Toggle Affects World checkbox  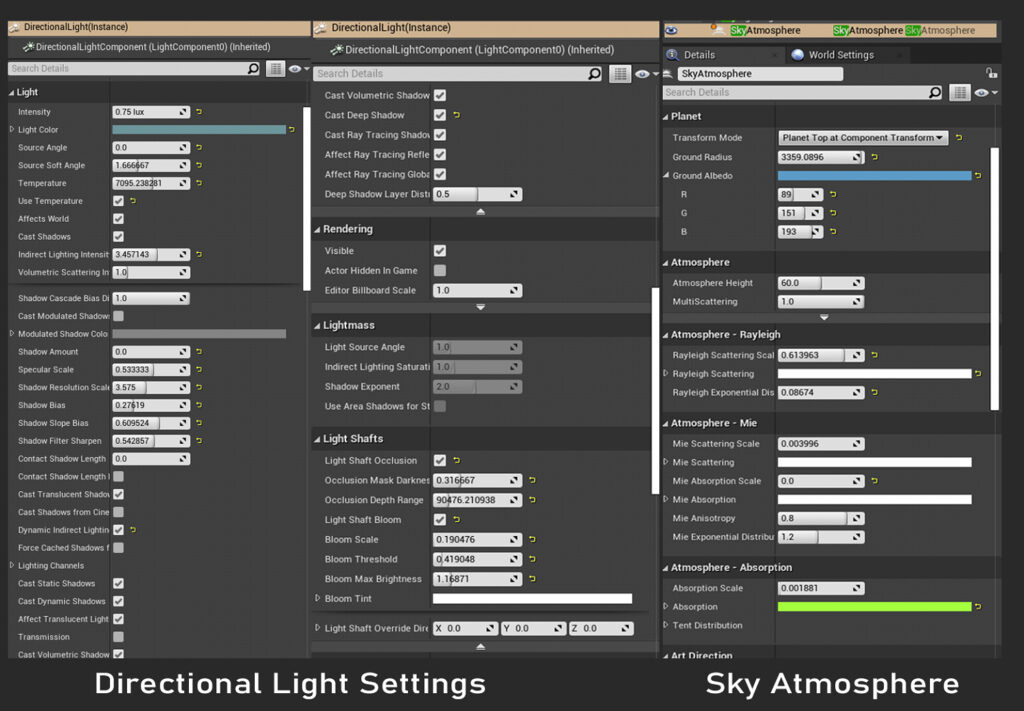[x=118, y=219]
